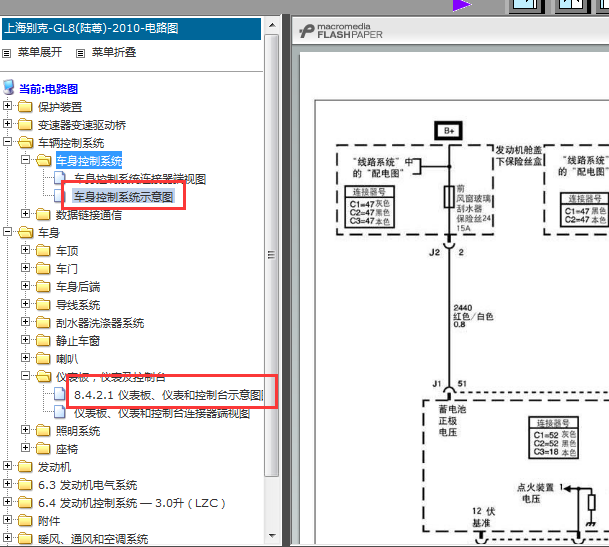Click the open 车身 folder icon

pyautogui.click(x=25, y=232)
